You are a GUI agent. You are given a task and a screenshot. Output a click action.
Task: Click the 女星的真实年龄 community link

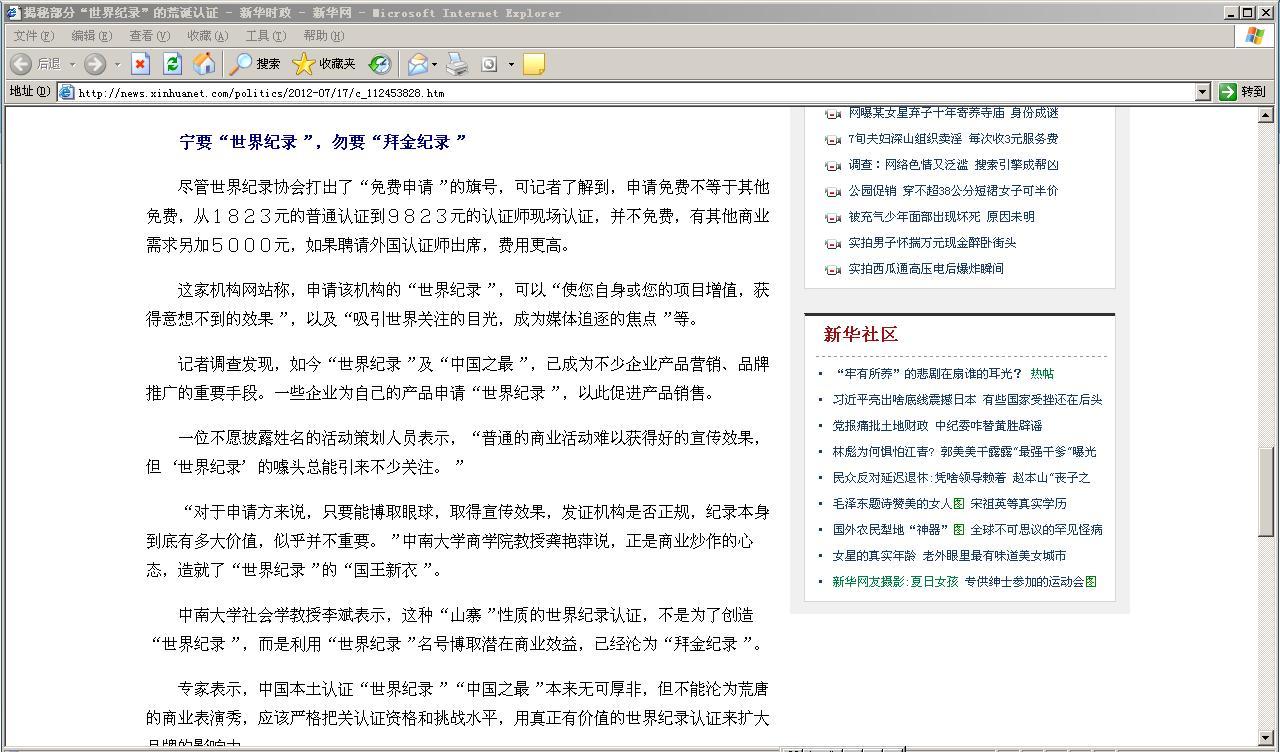pos(874,555)
